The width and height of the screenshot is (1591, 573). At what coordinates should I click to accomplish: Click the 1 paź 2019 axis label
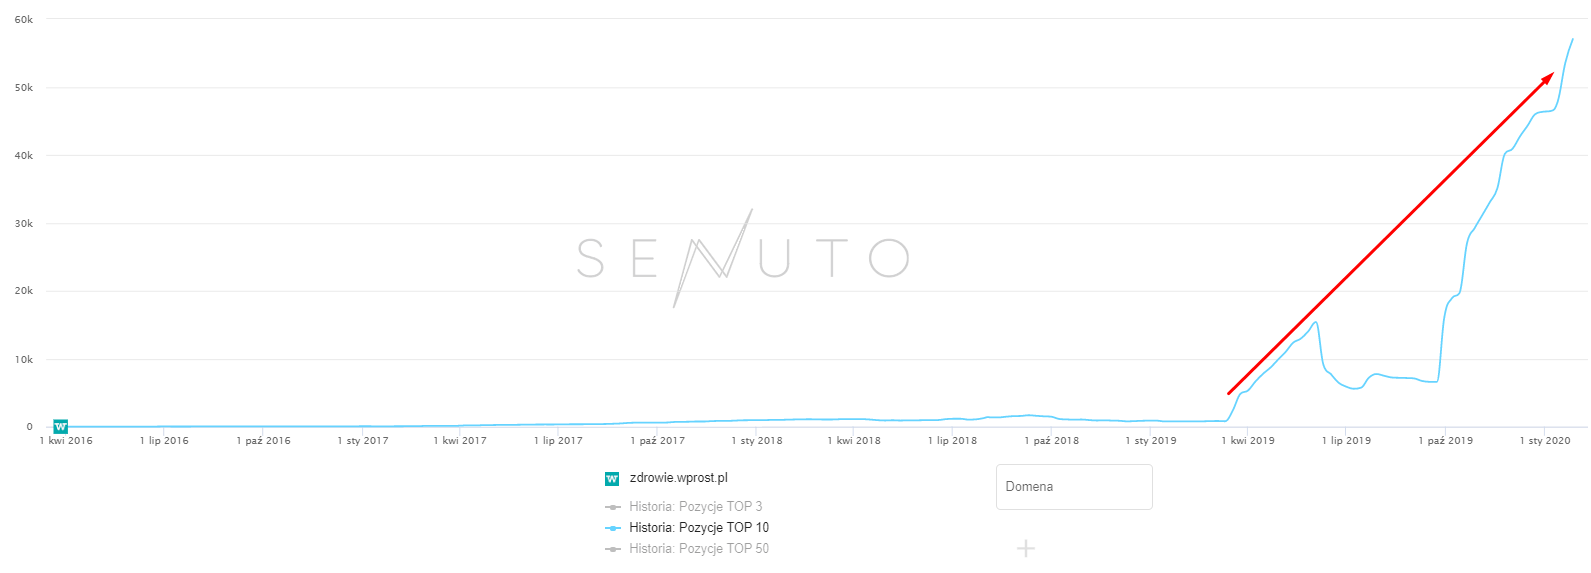pyautogui.click(x=1445, y=441)
